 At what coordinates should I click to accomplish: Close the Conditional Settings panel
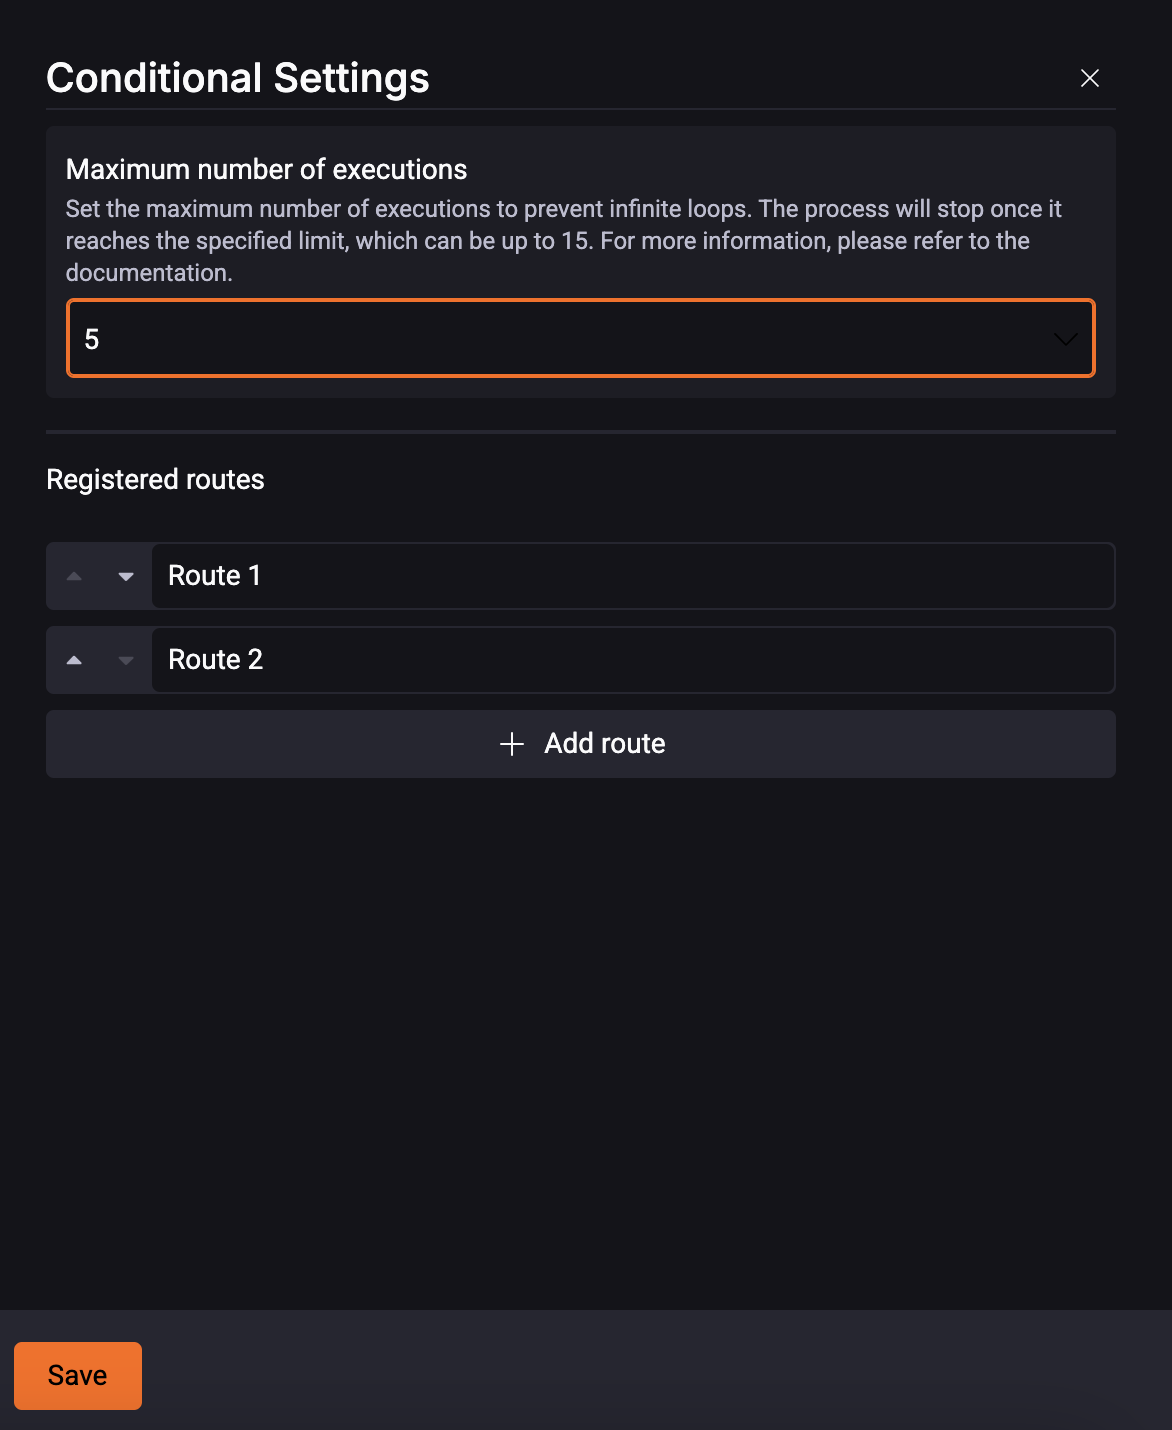[x=1090, y=78]
